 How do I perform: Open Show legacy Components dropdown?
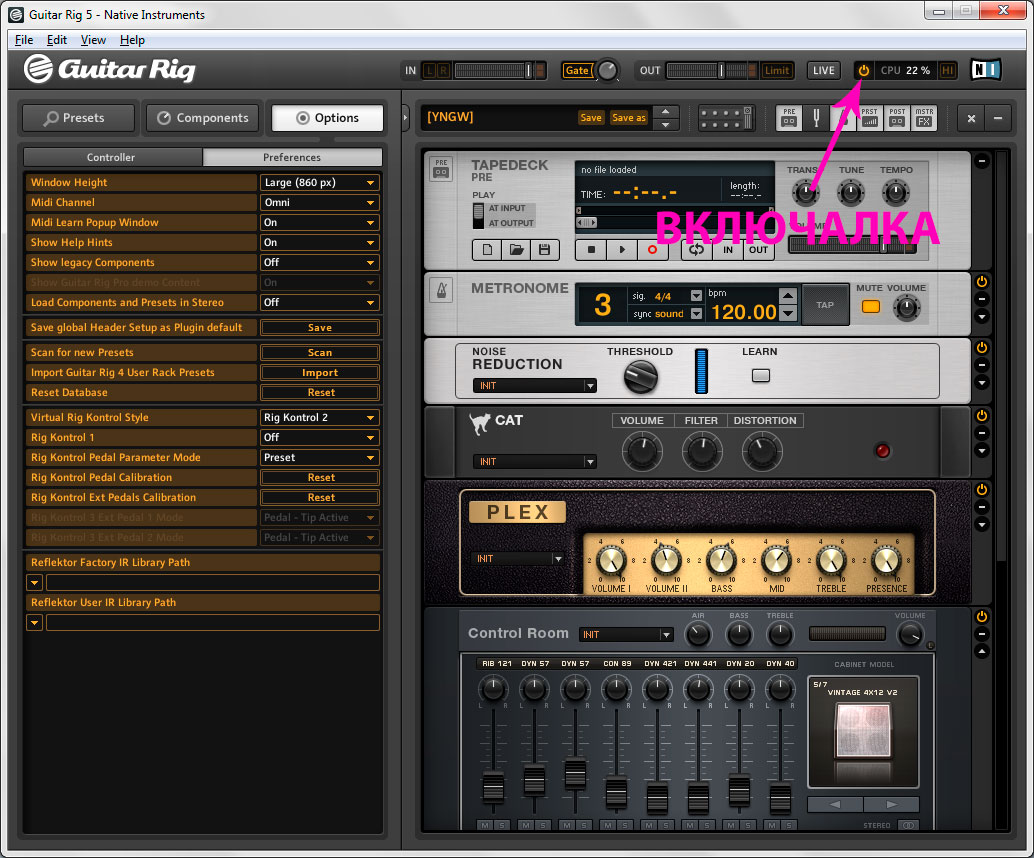tap(320, 262)
